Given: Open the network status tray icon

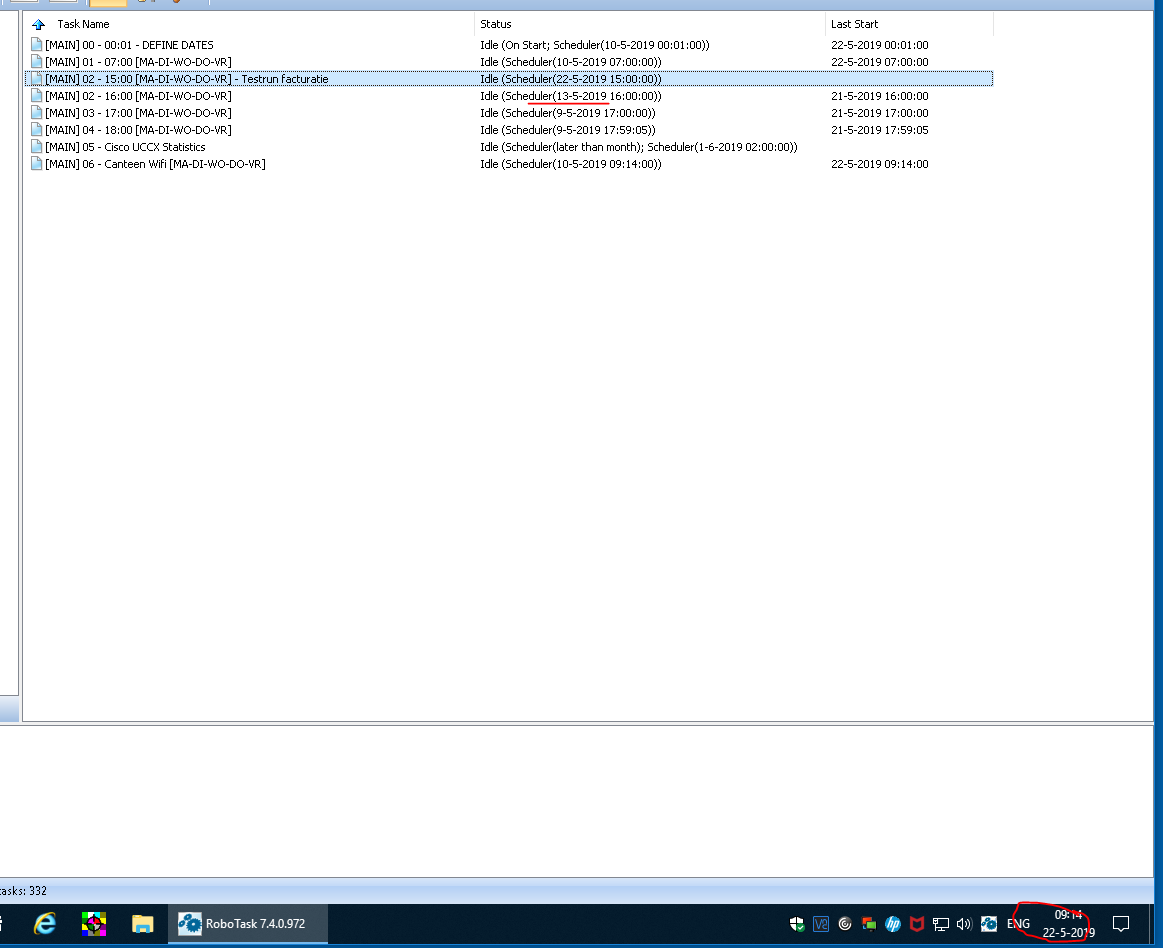Looking at the screenshot, I should point(941,924).
